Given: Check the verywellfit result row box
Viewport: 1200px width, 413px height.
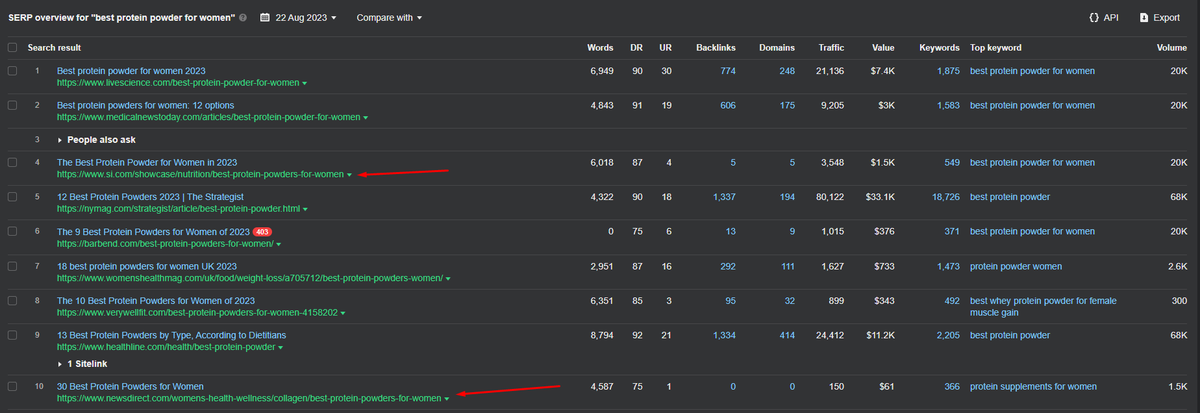Looking at the screenshot, I should (x=12, y=301).
